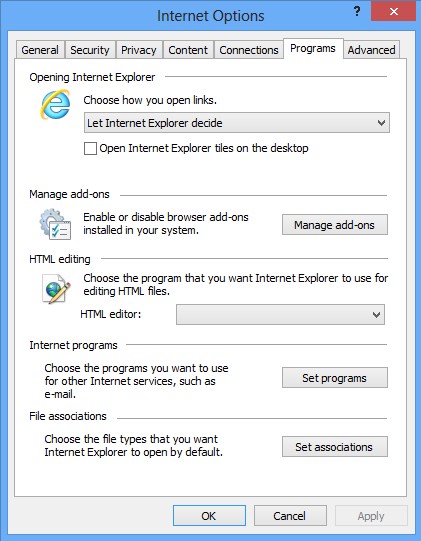Open the Advanced tab
This screenshot has width=421, height=541.
pyautogui.click(x=371, y=50)
